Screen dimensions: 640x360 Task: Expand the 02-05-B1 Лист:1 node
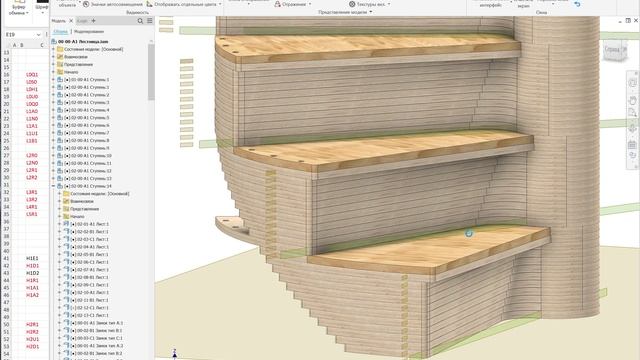tap(60, 254)
